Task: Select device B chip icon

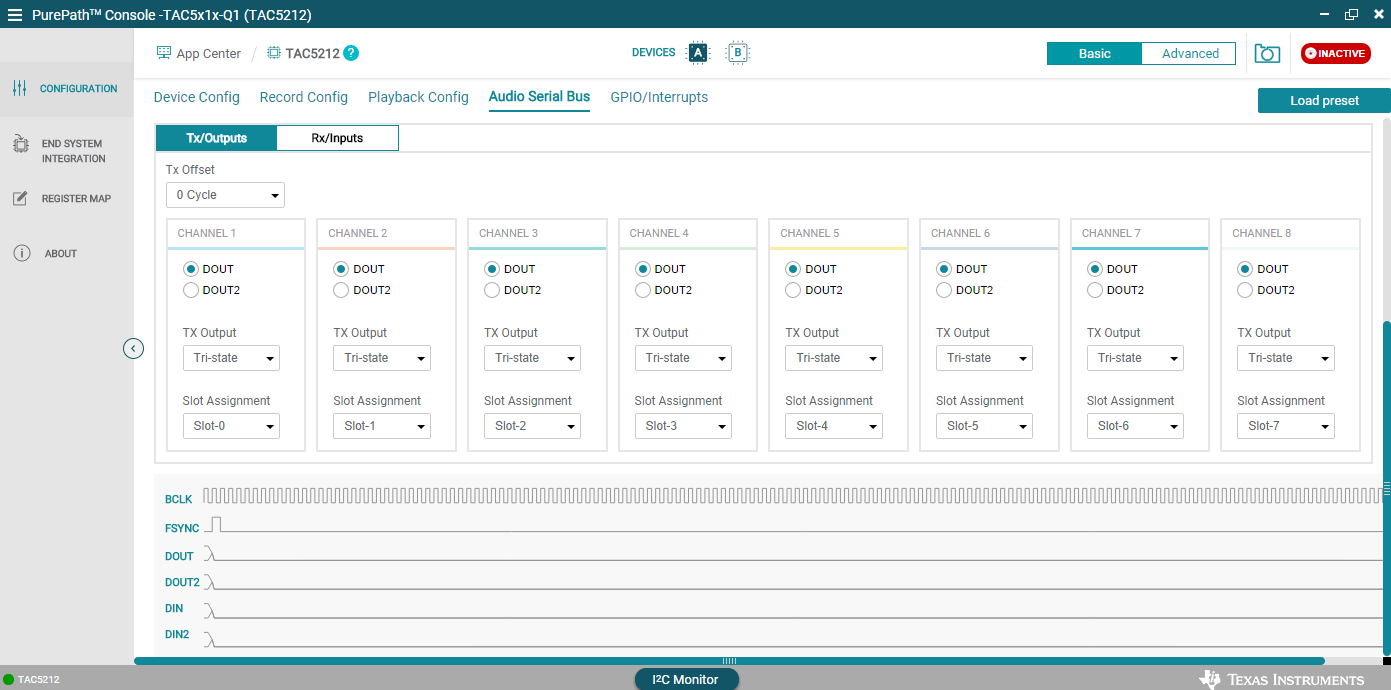Action: [738, 53]
